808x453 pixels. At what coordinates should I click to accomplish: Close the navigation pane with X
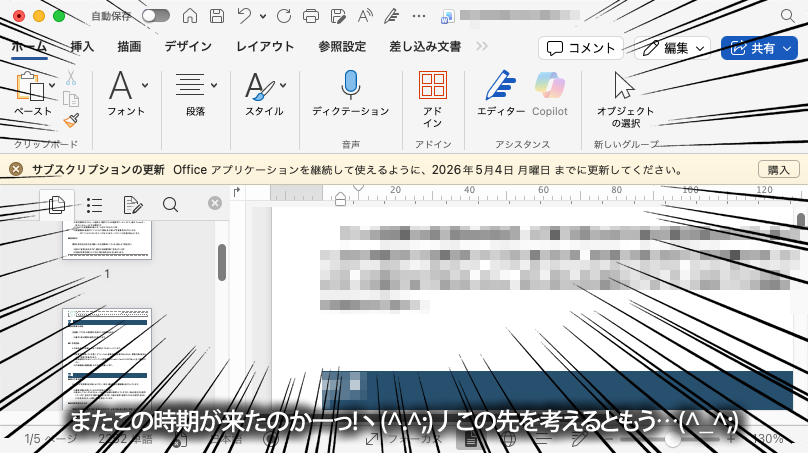pyautogui.click(x=215, y=203)
